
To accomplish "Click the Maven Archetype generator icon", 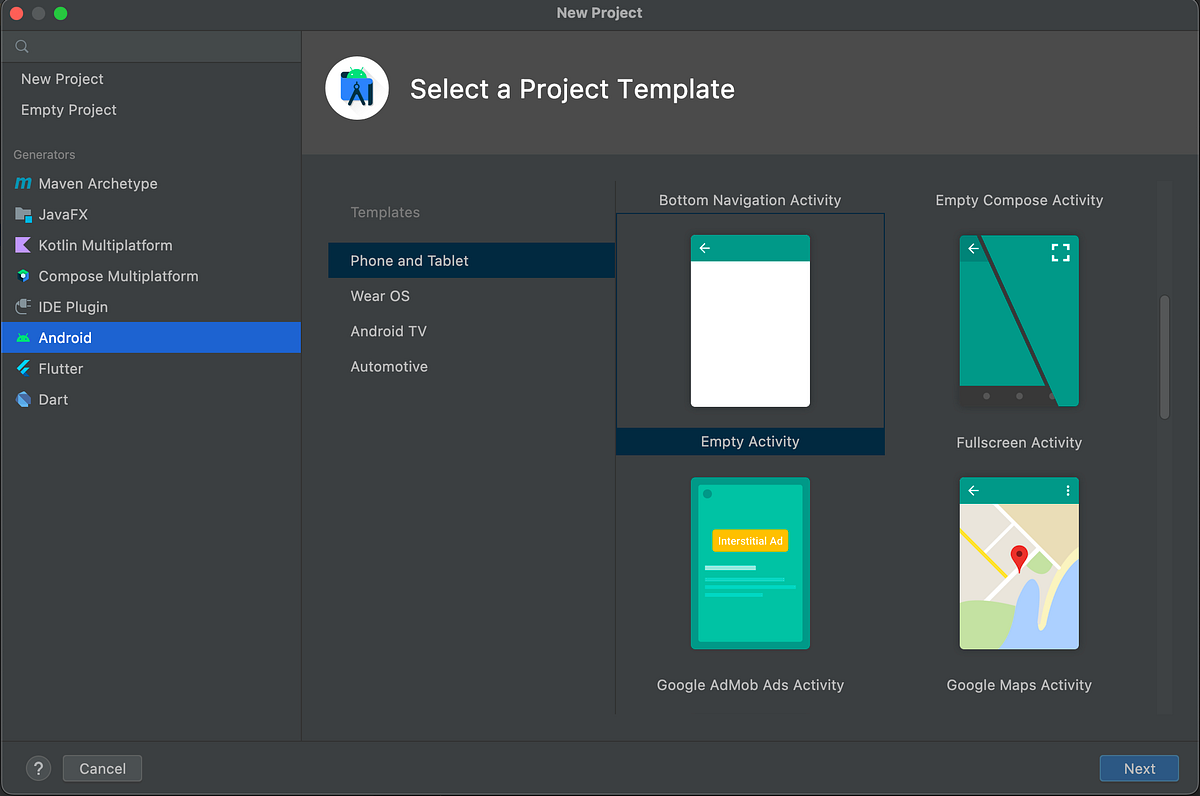I will click(x=23, y=184).
